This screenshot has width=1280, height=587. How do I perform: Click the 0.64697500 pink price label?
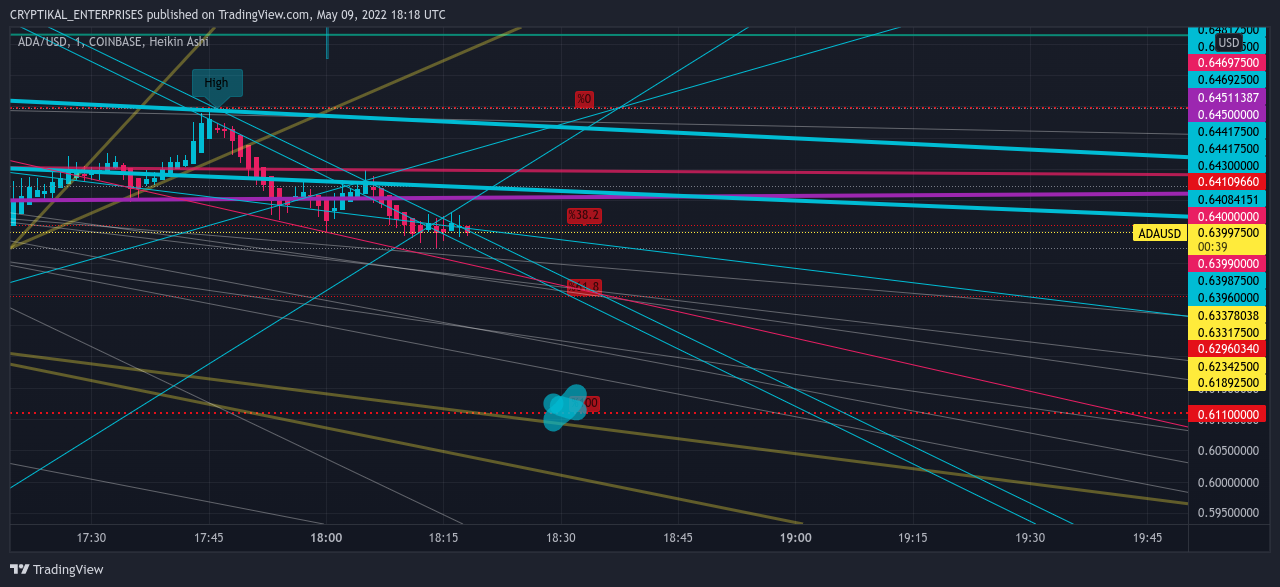(1227, 62)
